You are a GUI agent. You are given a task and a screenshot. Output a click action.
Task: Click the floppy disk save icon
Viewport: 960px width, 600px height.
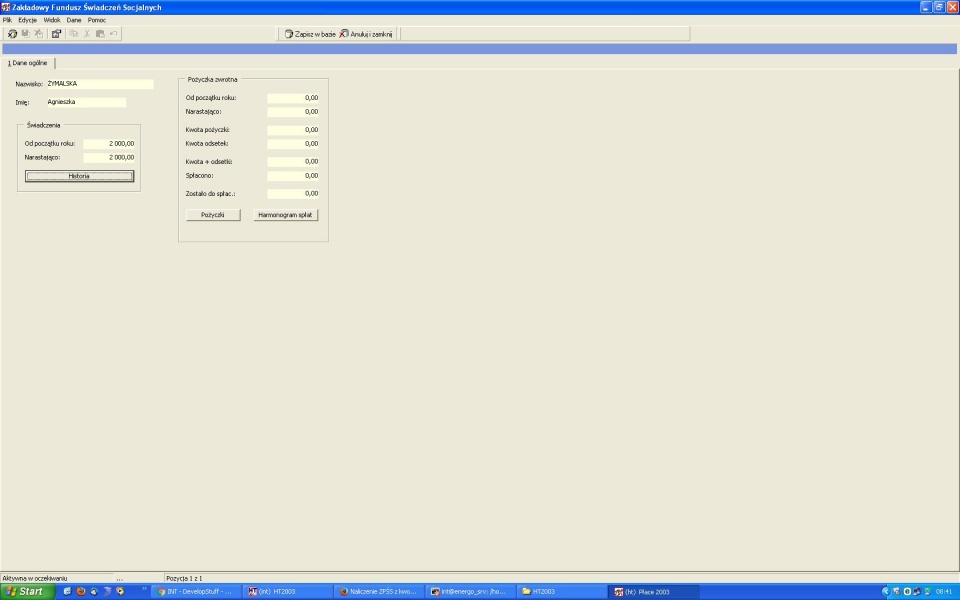point(26,34)
